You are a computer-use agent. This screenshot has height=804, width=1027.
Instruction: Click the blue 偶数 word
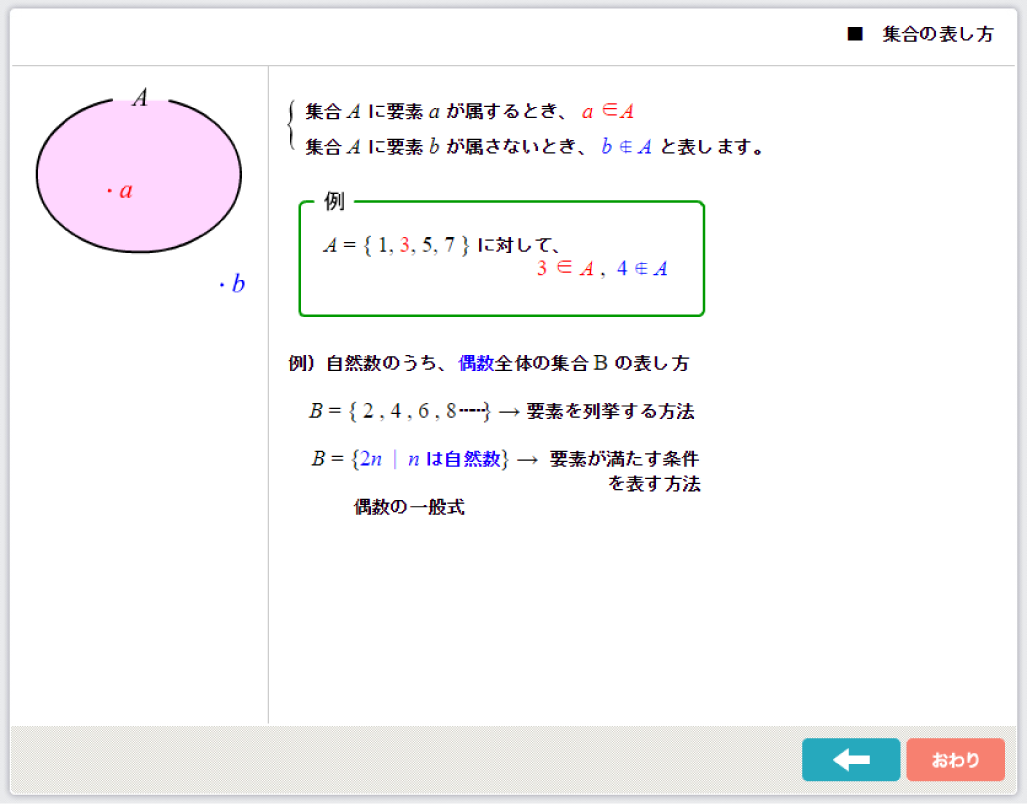point(476,364)
